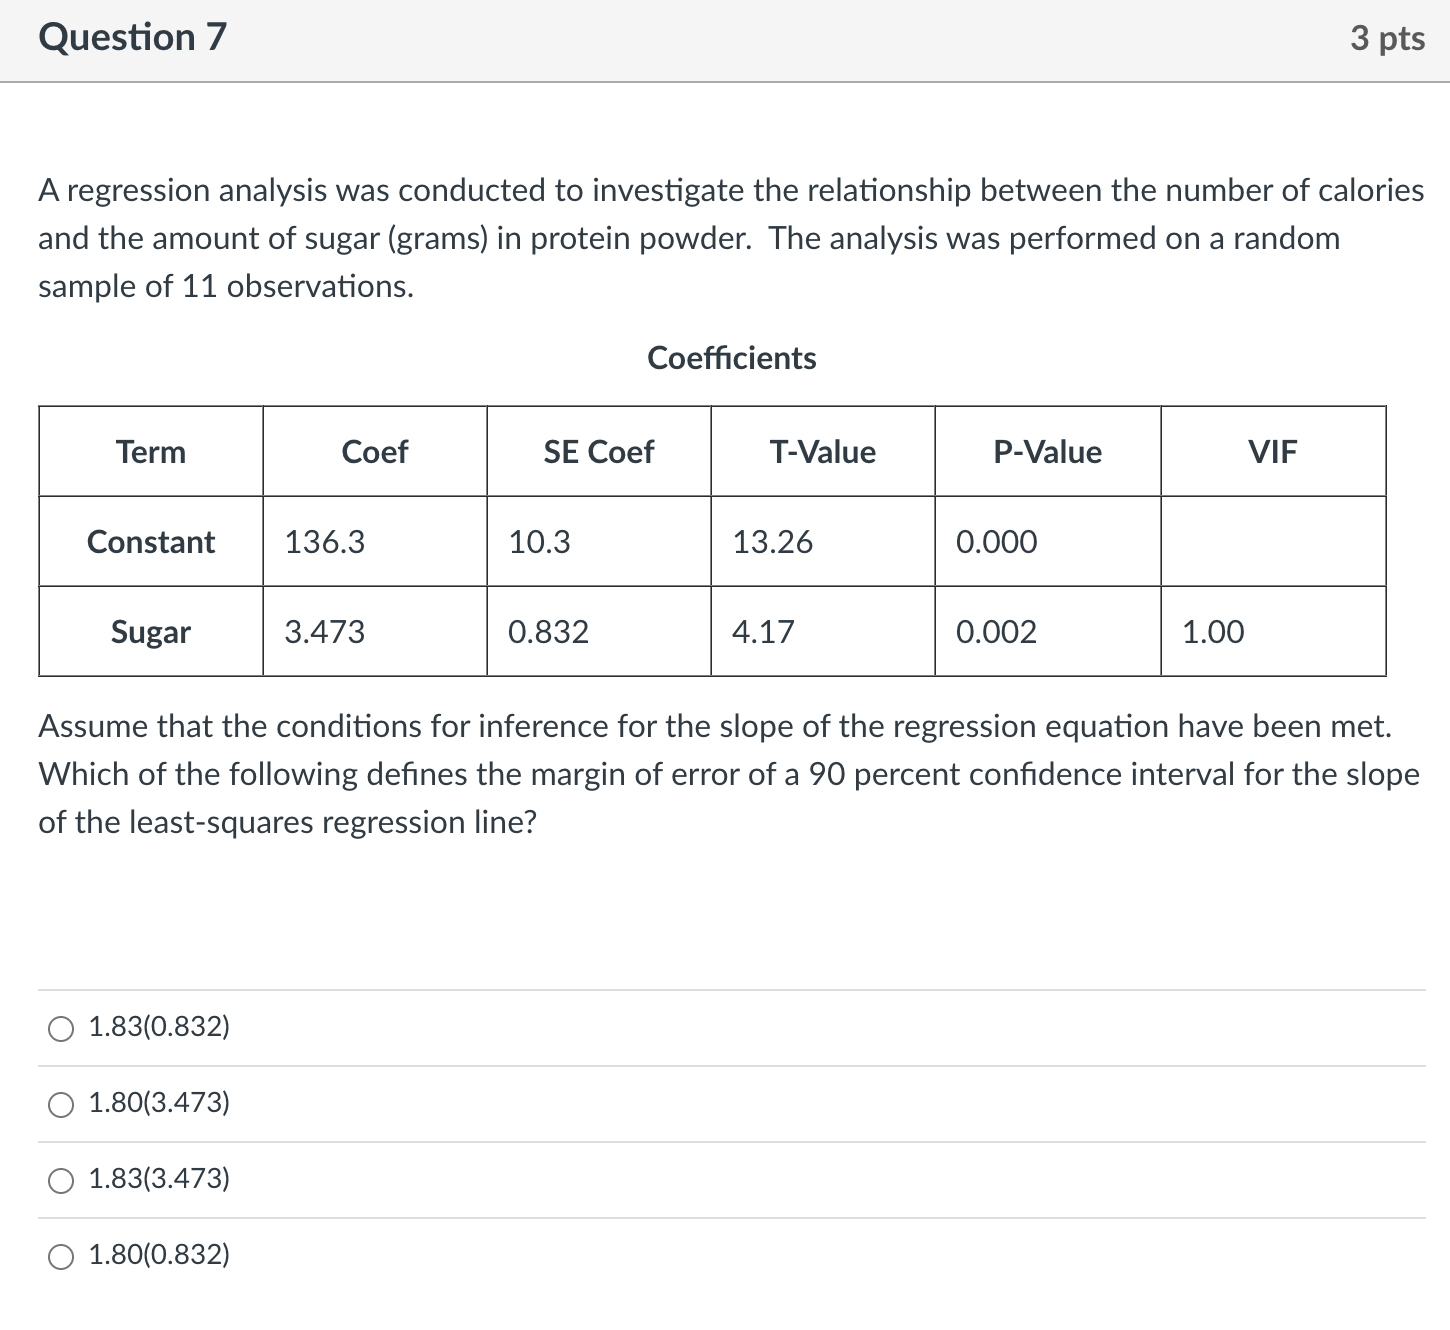
Task: Click the Coef column header
Action: click(374, 451)
